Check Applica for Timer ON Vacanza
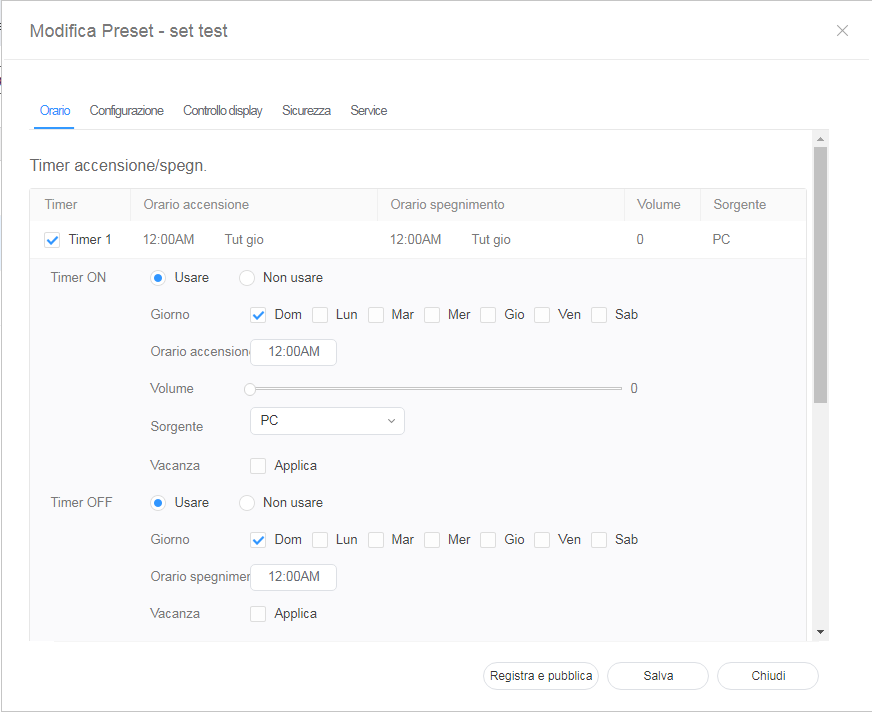 (x=258, y=466)
